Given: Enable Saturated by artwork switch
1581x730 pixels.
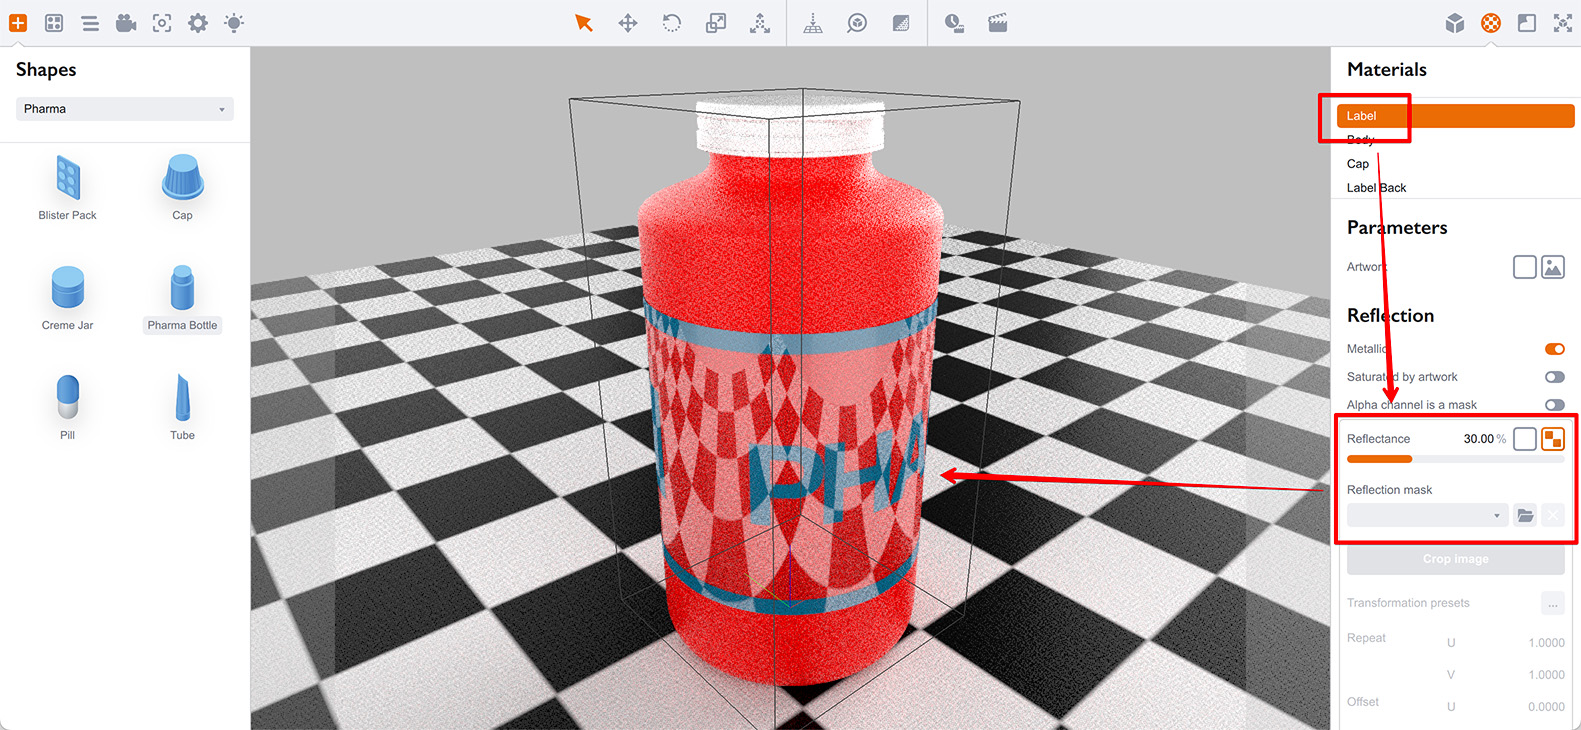Looking at the screenshot, I should tap(1554, 377).
